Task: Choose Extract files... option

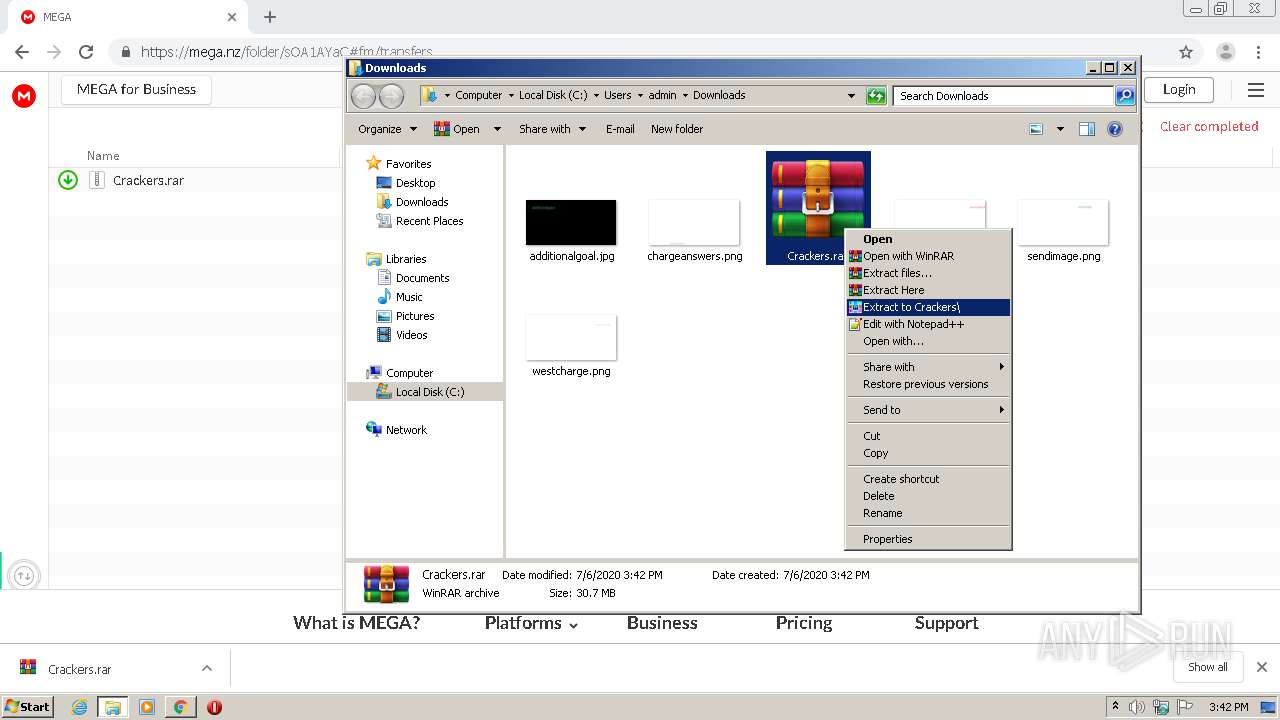Action: (x=928, y=273)
